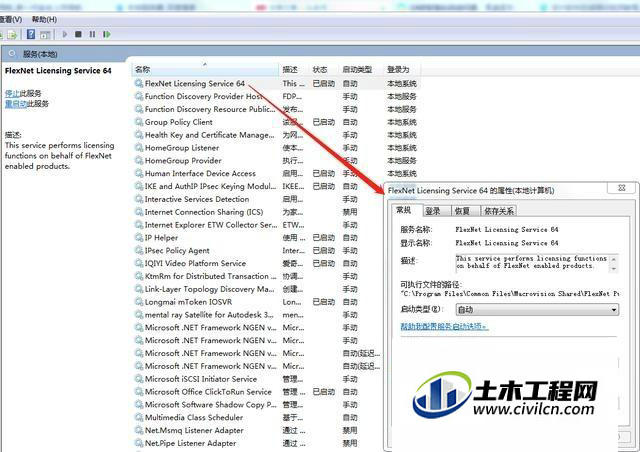This screenshot has height=452, width=640.
Task: Select Microsoft Office ClickToRun Service row
Action: point(259,392)
